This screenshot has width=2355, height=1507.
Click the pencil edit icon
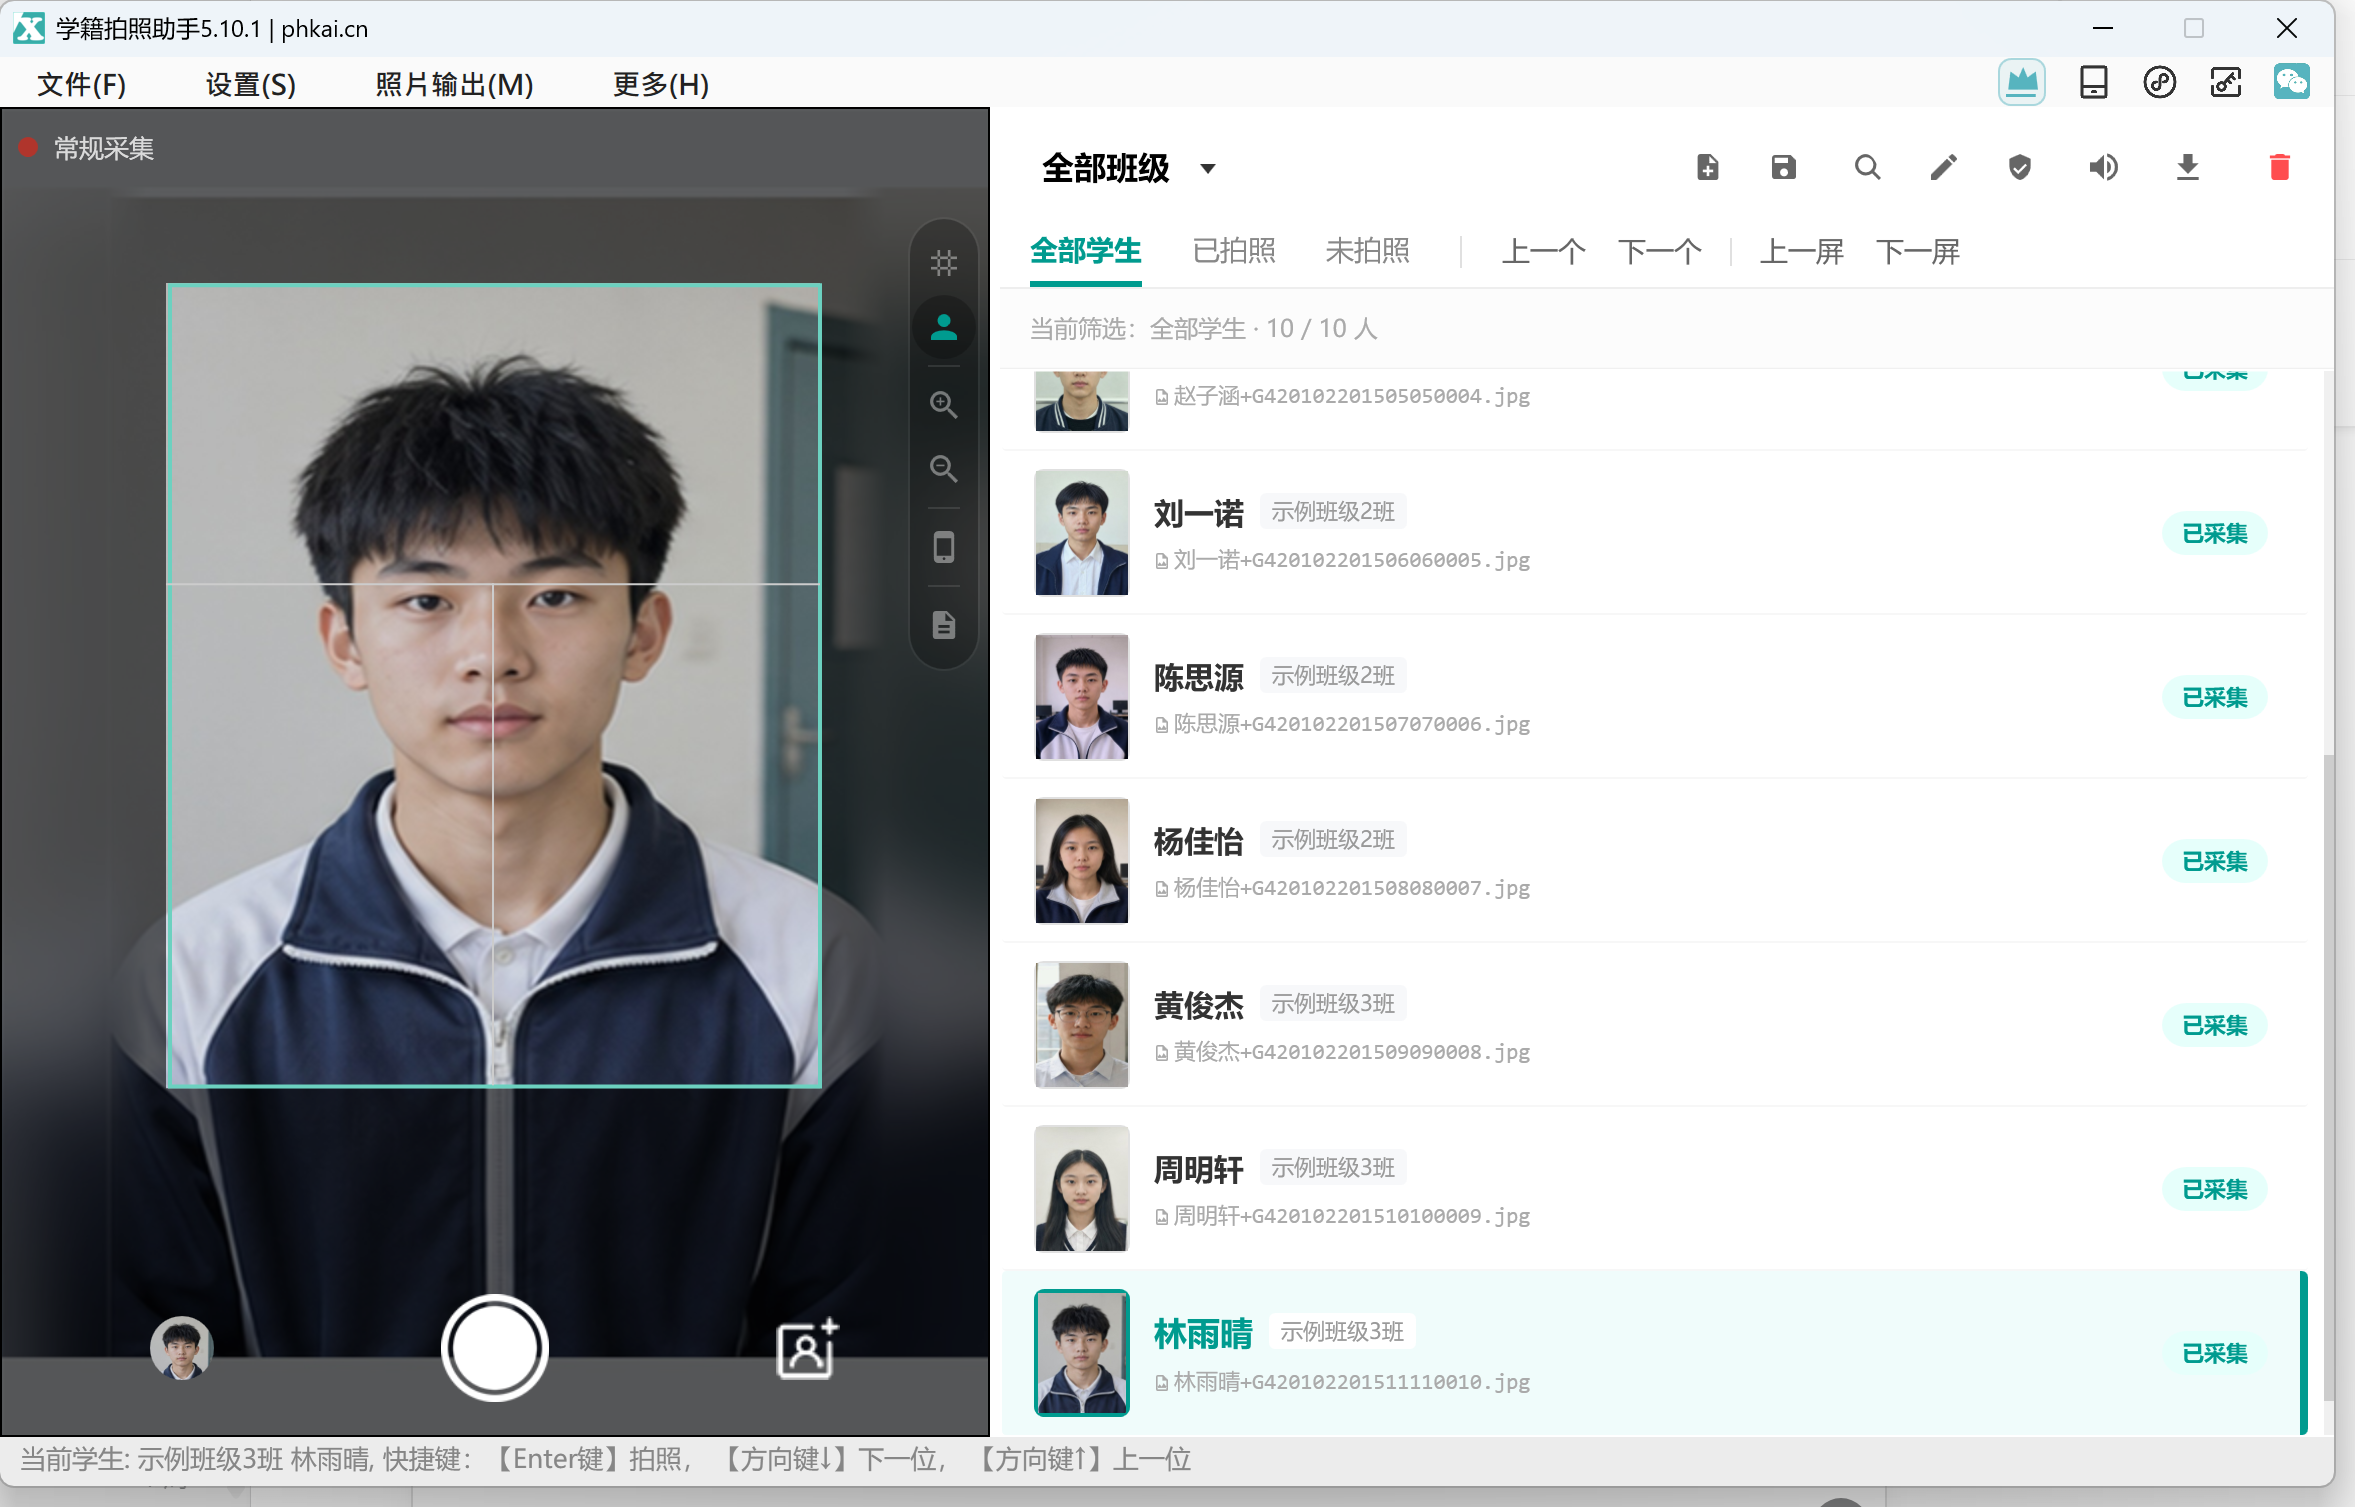[x=1943, y=167]
